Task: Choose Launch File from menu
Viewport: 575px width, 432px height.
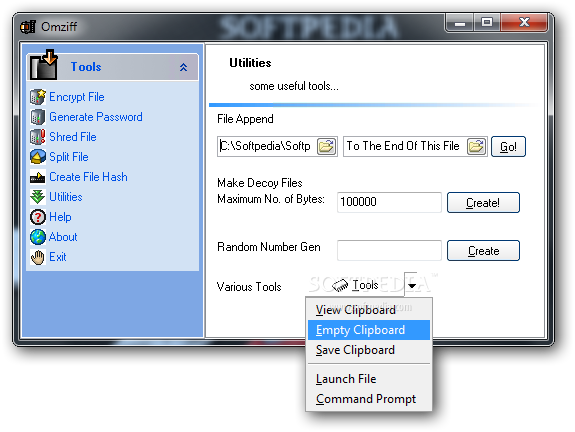Action: 369,379
